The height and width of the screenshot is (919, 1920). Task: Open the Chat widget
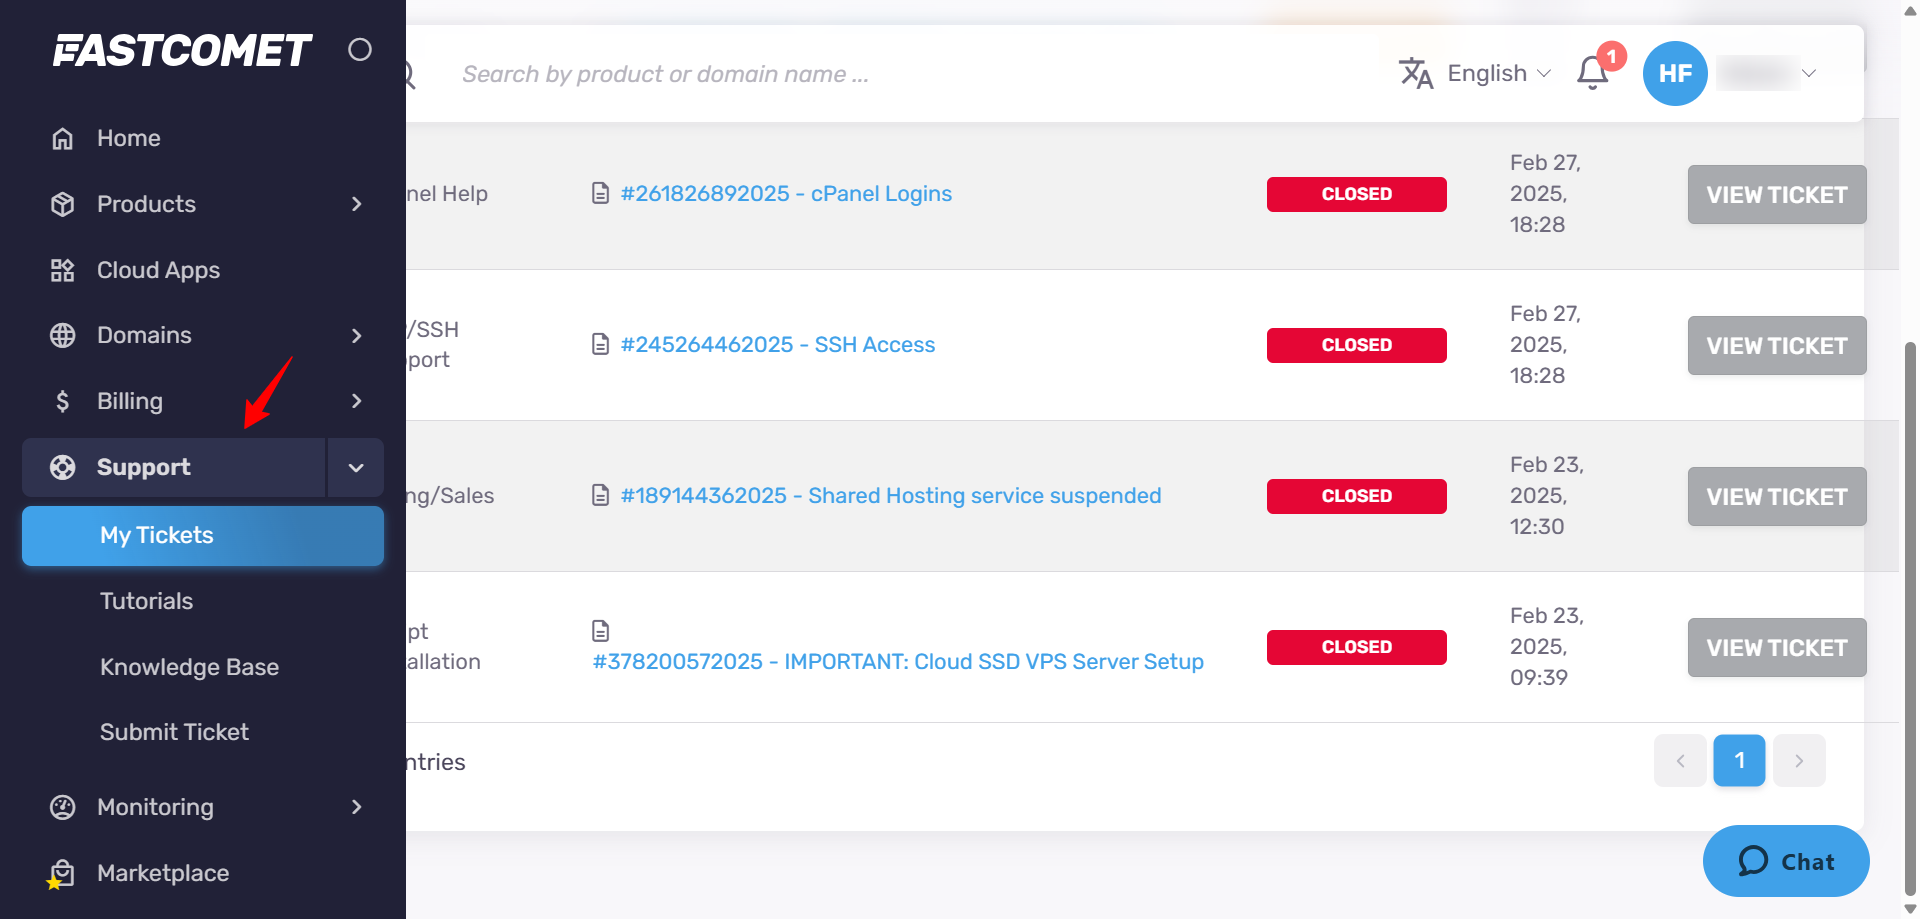click(x=1786, y=861)
